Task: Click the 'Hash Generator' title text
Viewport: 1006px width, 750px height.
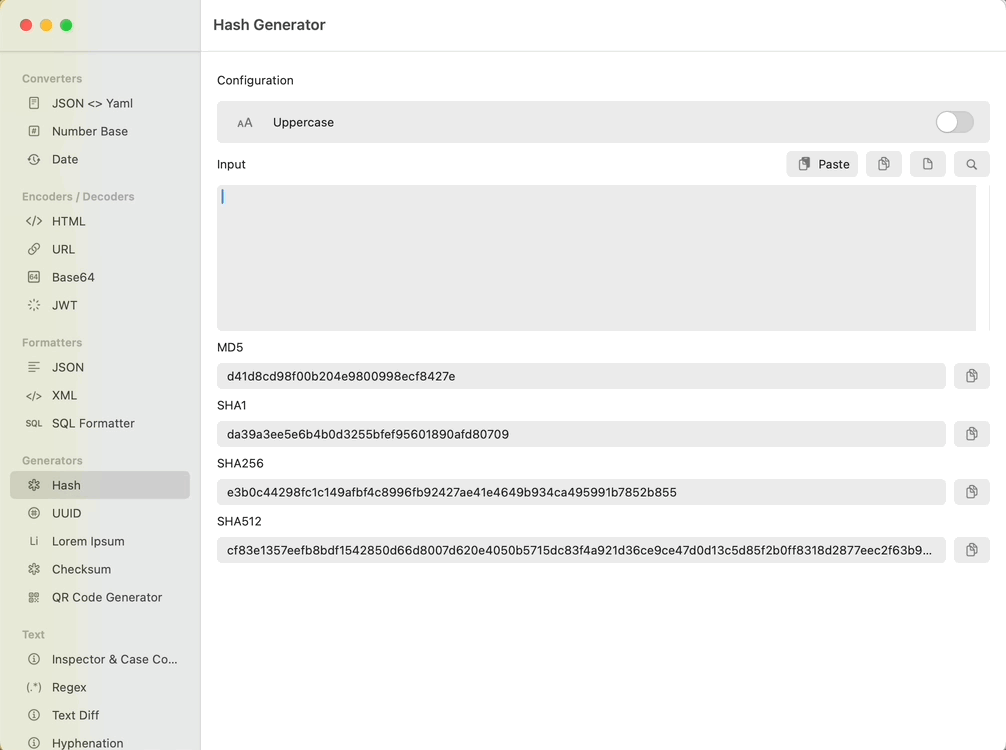Action: coord(269,25)
